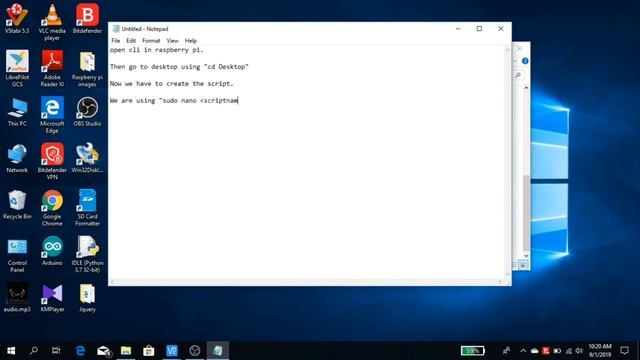Click the blue help icon in background window
640x360 pixels.
coord(525,61)
